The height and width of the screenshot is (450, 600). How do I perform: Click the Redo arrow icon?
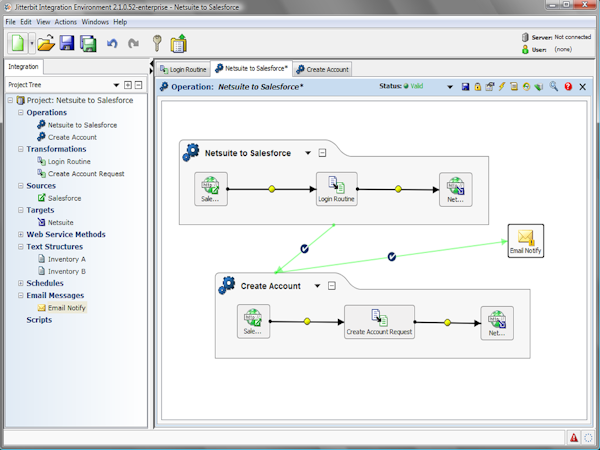(133, 43)
